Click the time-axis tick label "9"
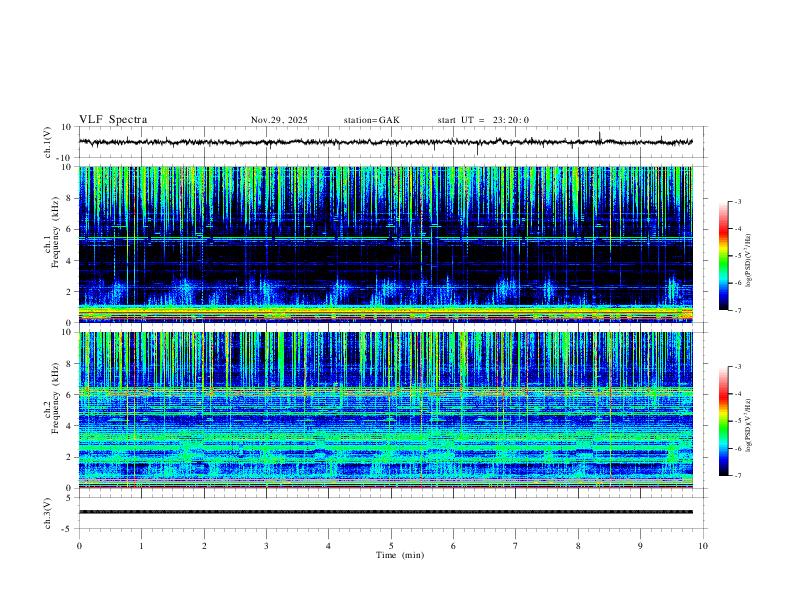 [x=640, y=546]
